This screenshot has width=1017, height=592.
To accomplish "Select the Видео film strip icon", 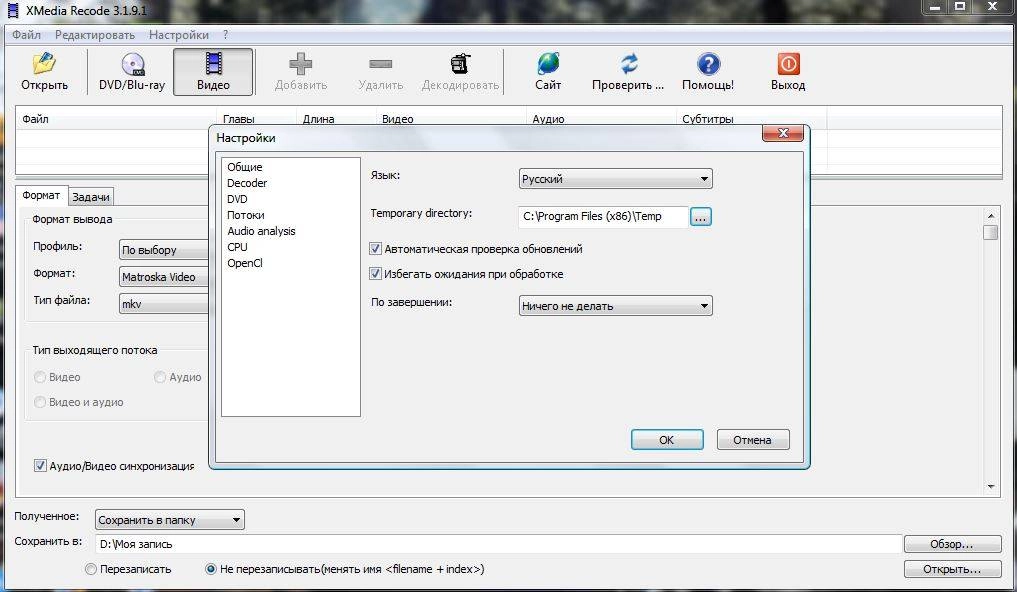I will pos(213,64).
